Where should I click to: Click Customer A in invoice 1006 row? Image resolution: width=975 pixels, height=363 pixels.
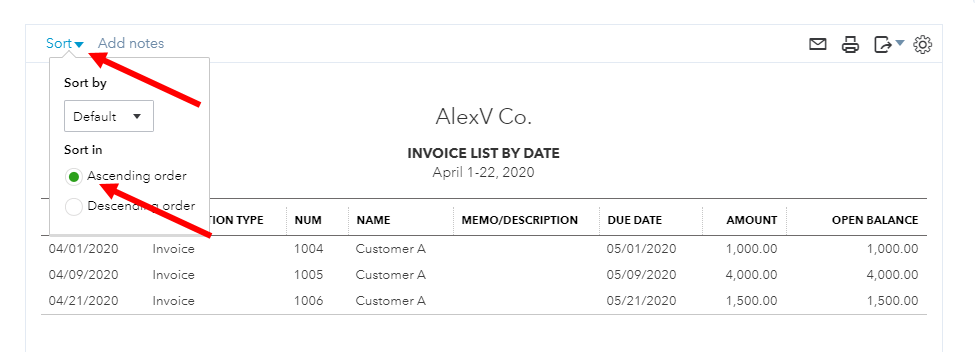[x=390, y=301]
